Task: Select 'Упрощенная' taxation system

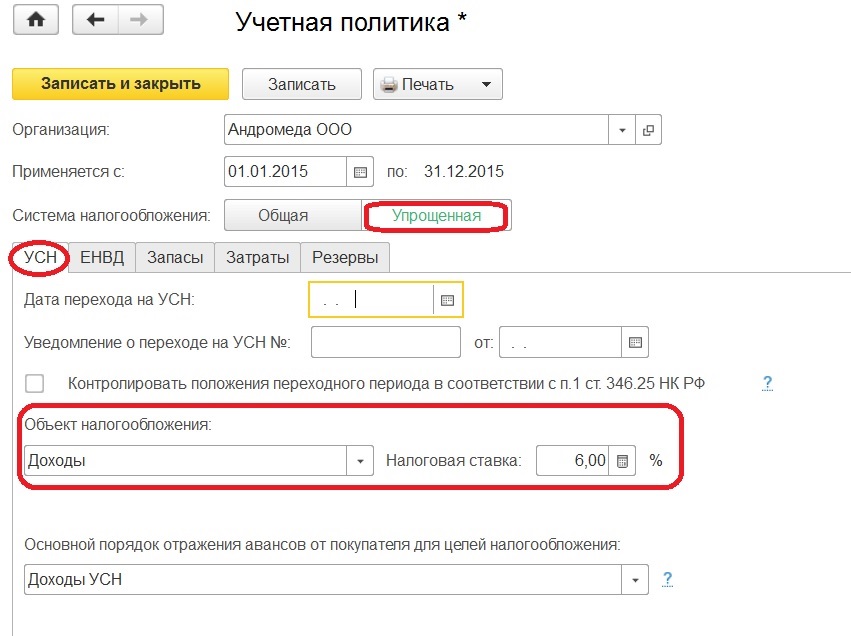Action: click(x=436, y=215)
